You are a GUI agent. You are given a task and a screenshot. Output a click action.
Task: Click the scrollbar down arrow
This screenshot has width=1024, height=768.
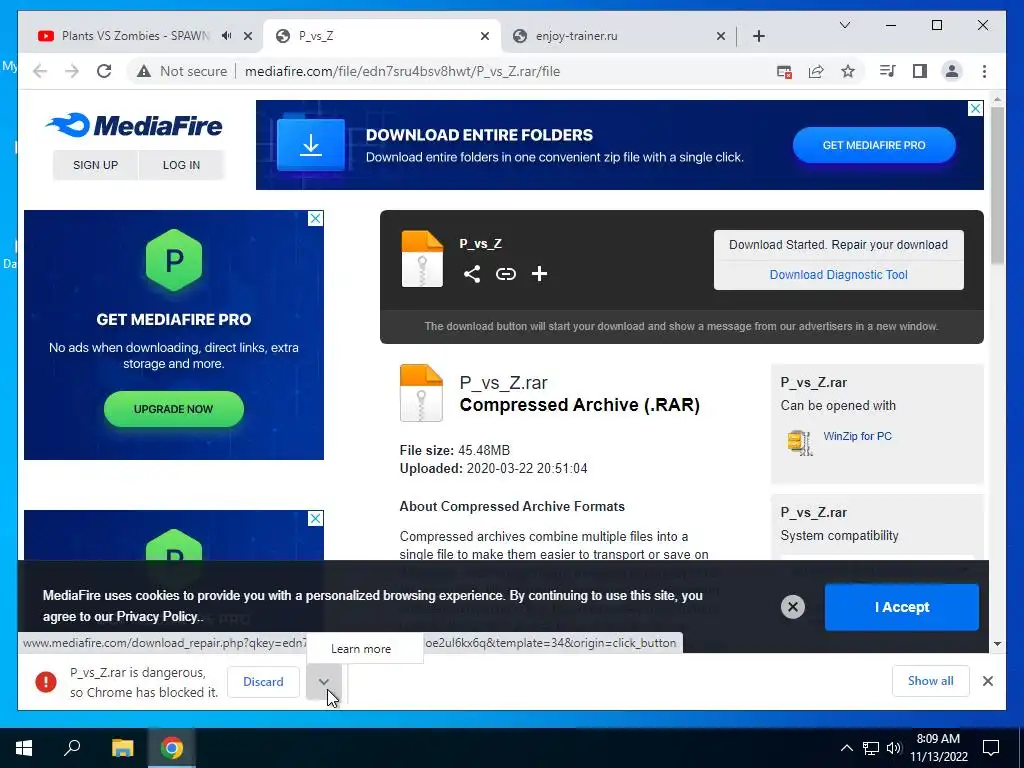coord(997,644)
